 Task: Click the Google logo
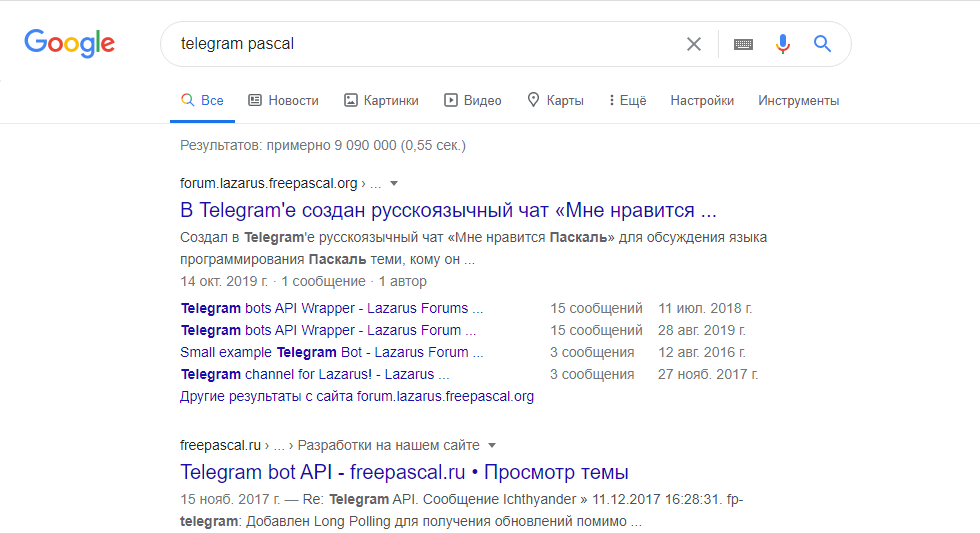(x=69, y=43)
